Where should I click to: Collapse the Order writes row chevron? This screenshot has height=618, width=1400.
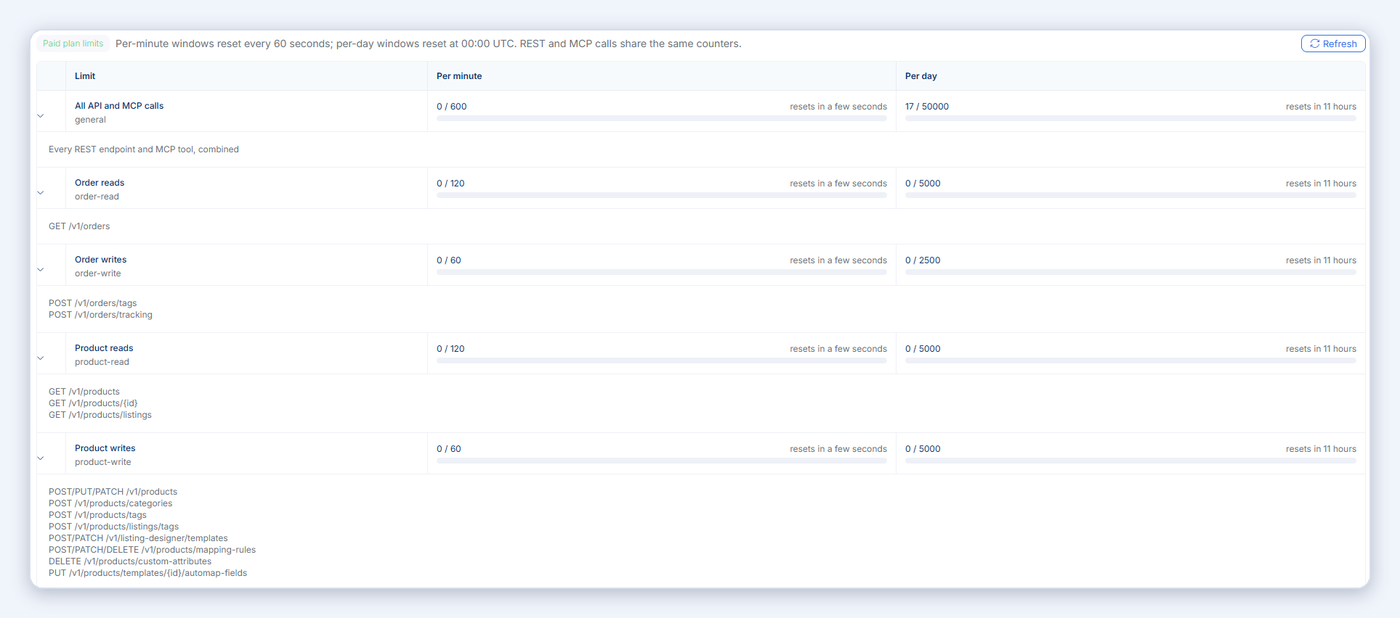click(x=41, y=270)
